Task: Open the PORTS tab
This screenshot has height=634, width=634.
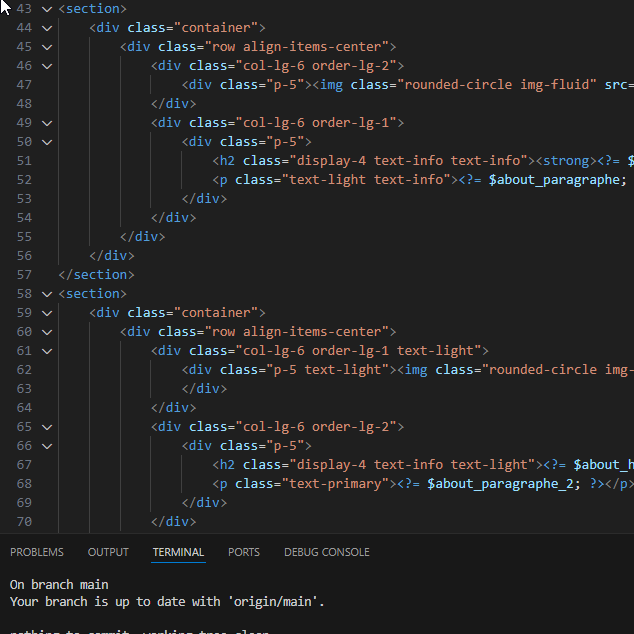Action: click(x=244, y=552)
